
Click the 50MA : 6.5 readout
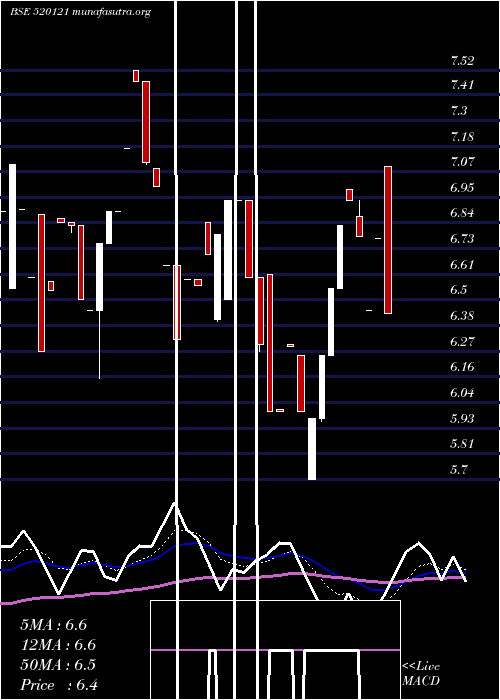[58, 665]
